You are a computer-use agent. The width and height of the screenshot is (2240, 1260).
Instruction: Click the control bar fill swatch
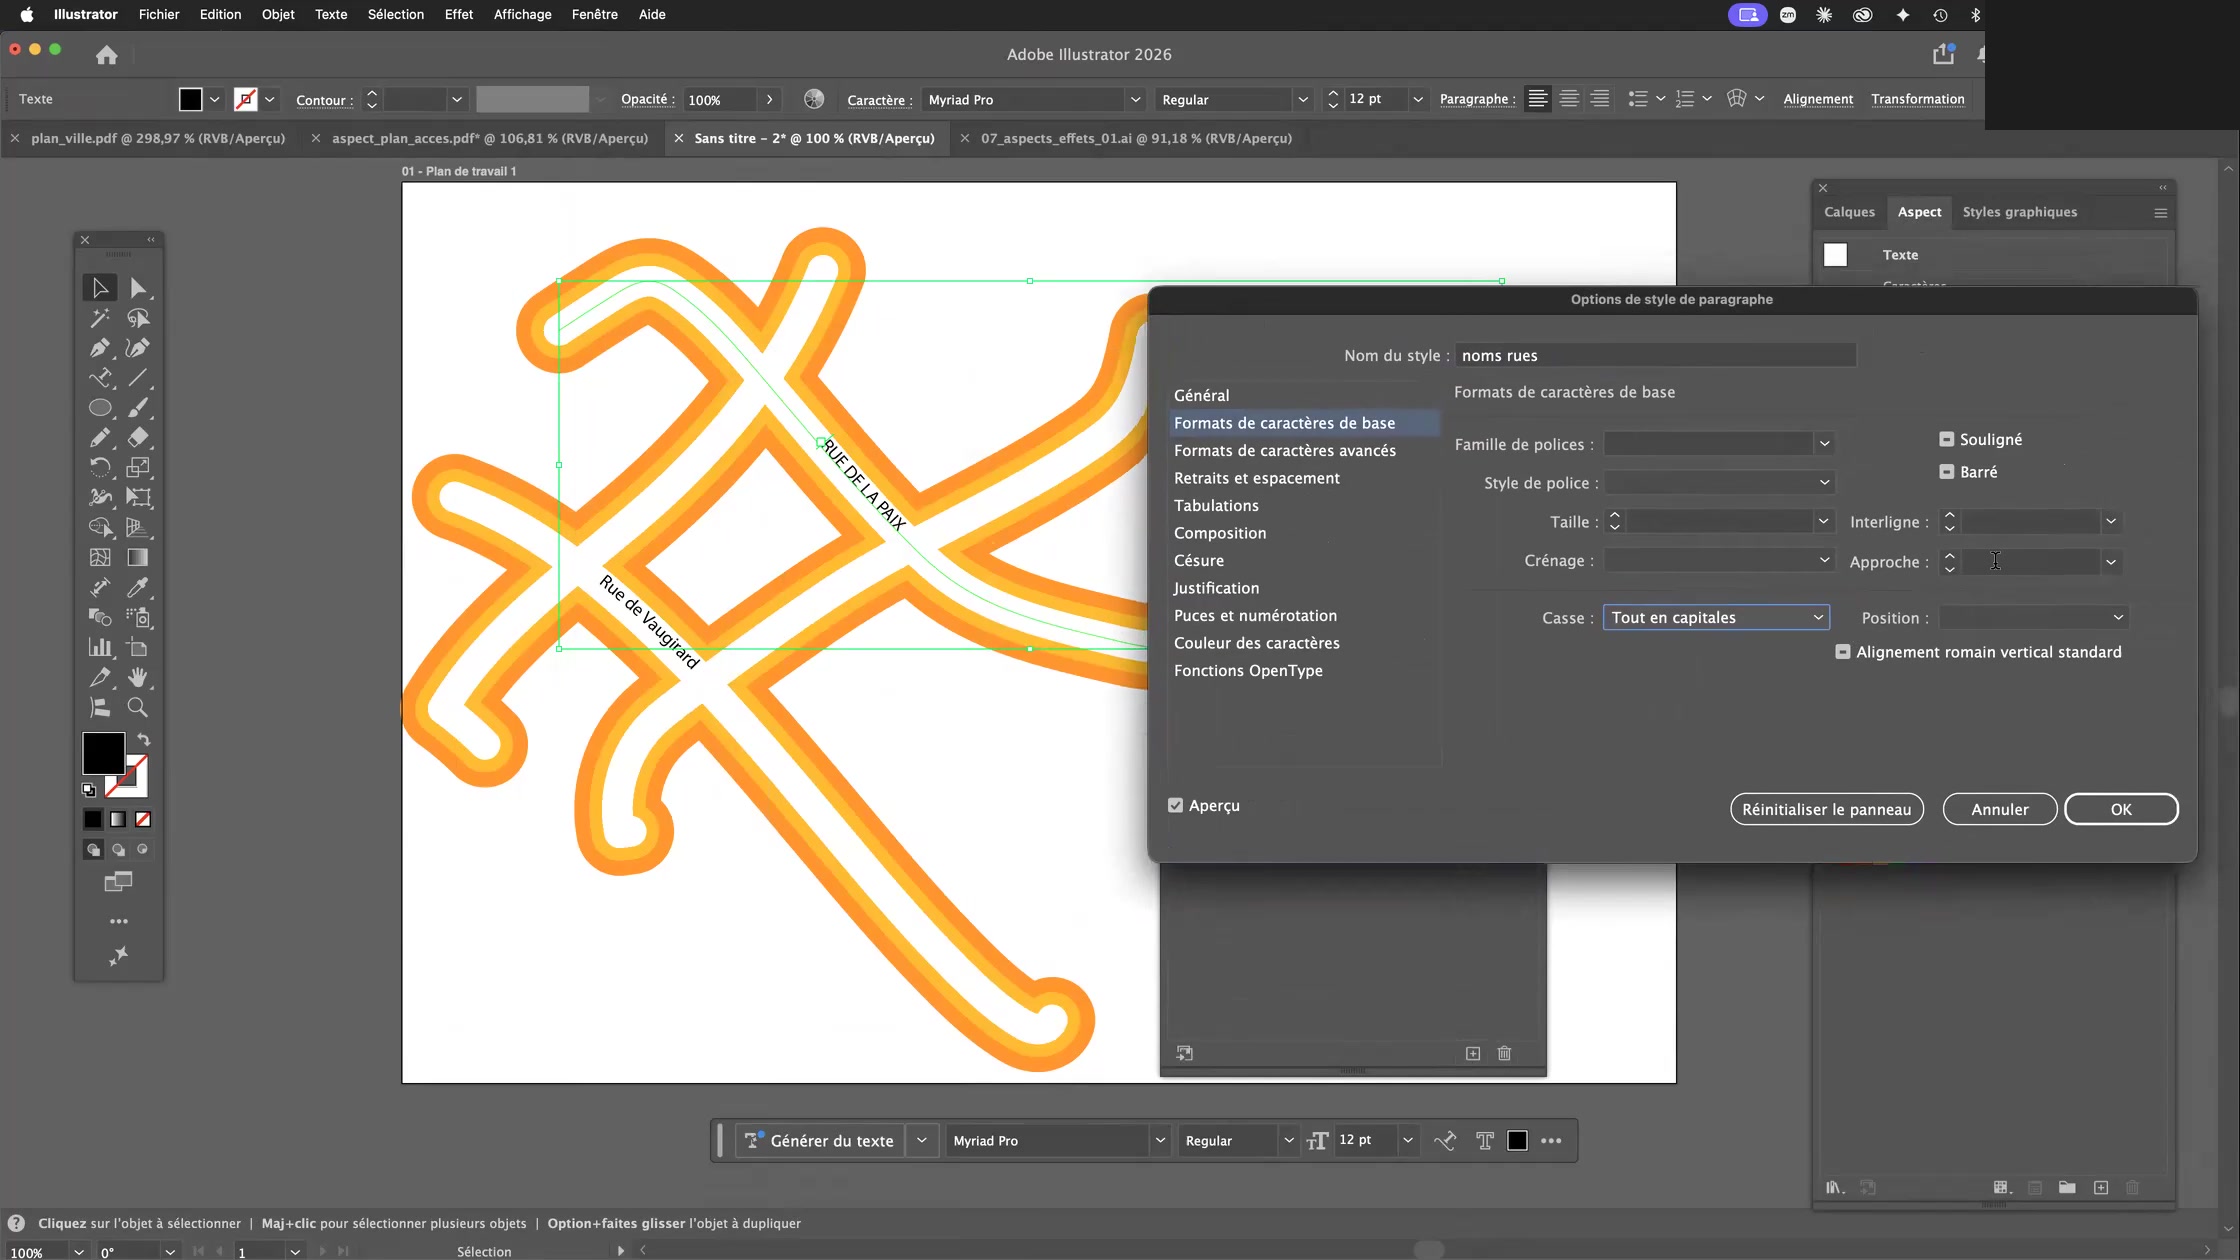[x=190, y=99]
